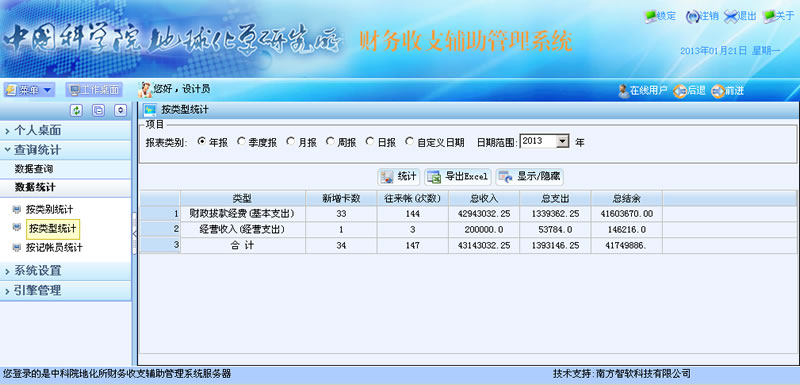
Task: Go forward with the 前进 icon
Action: (718, 91)
